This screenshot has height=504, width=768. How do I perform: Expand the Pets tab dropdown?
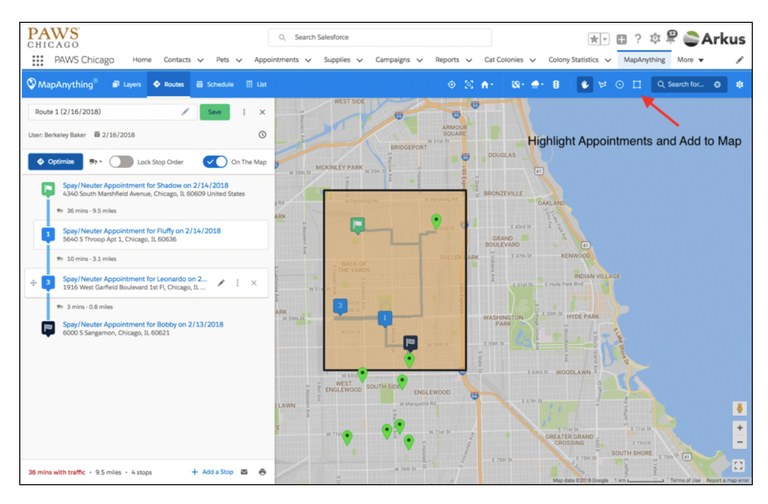click(239, 60)
